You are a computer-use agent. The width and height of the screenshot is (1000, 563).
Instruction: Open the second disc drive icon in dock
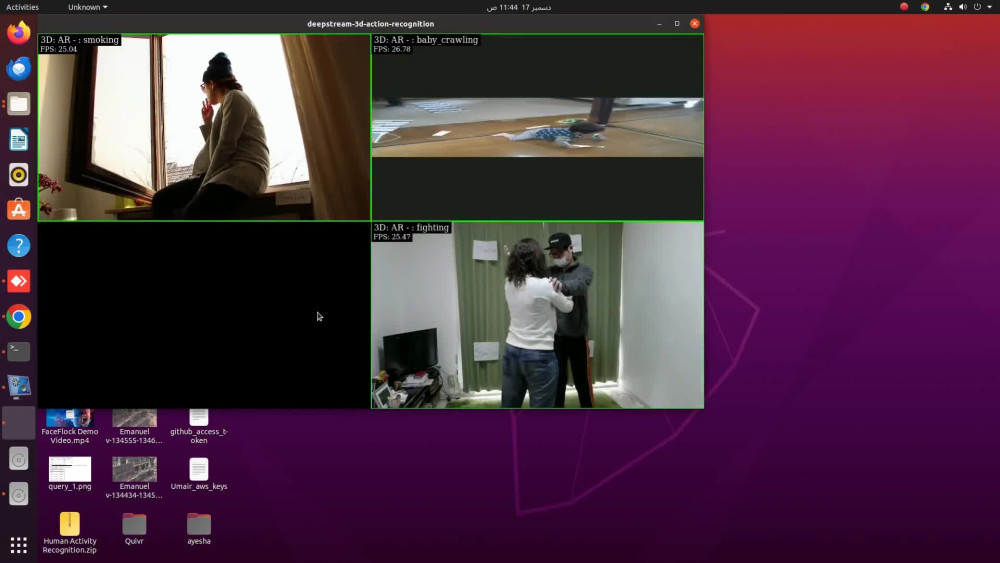coord(18,494)
